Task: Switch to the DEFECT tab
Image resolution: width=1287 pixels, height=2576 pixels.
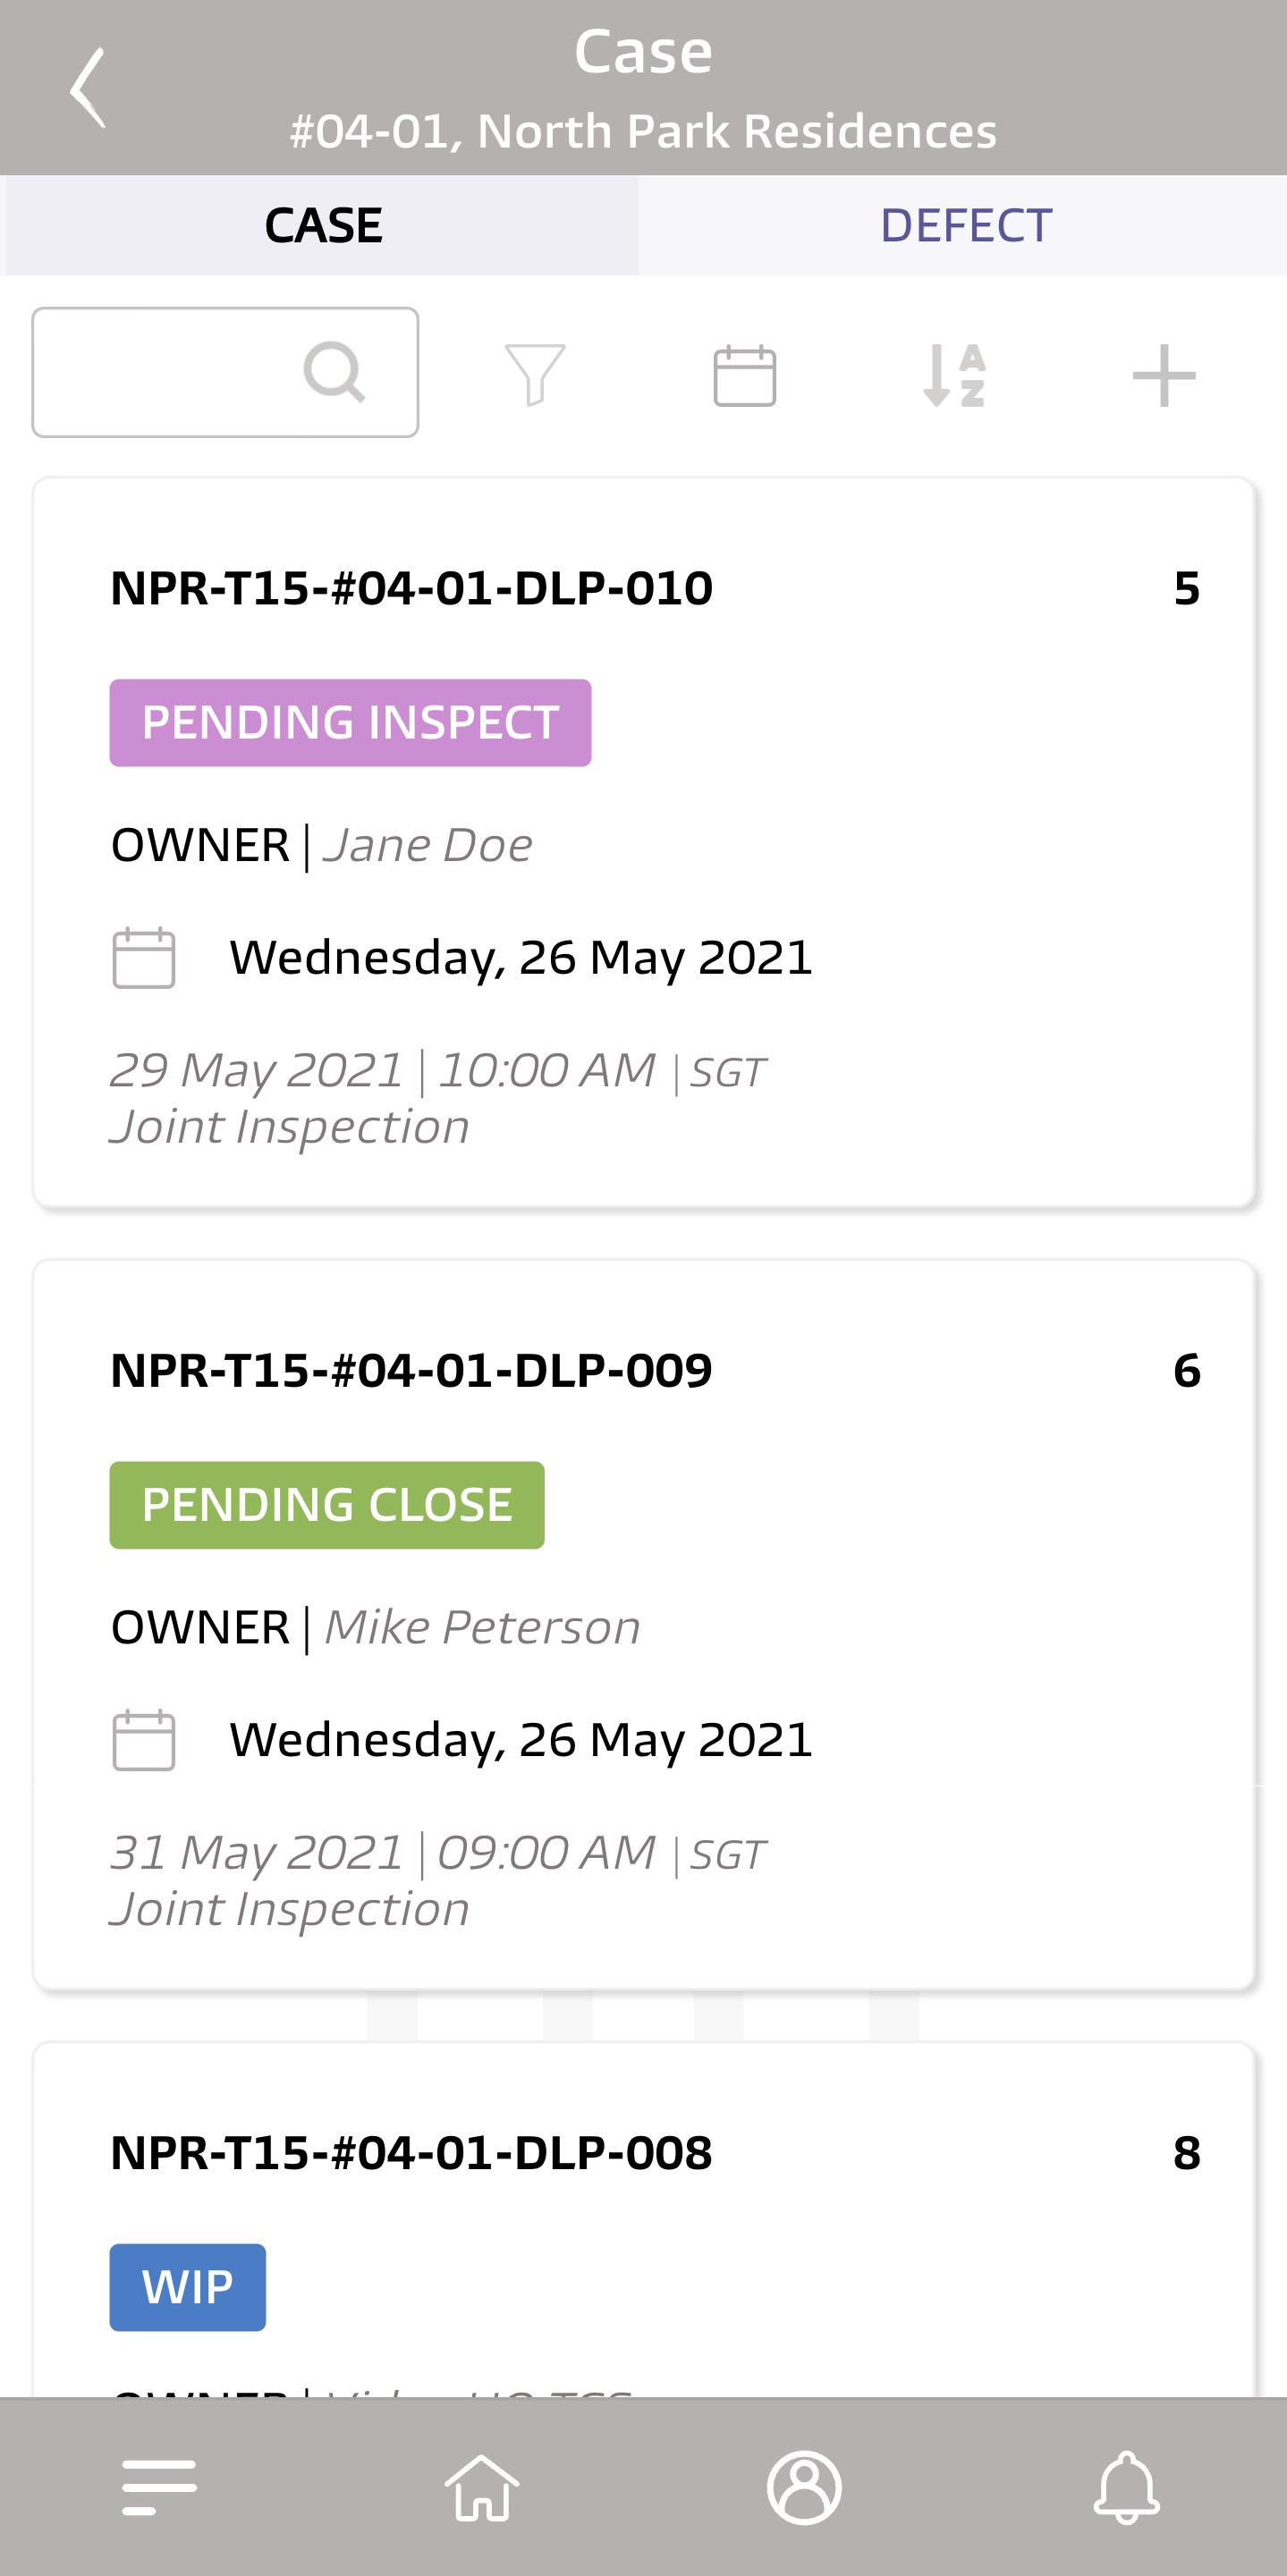Action: click(x=965, y=225)
